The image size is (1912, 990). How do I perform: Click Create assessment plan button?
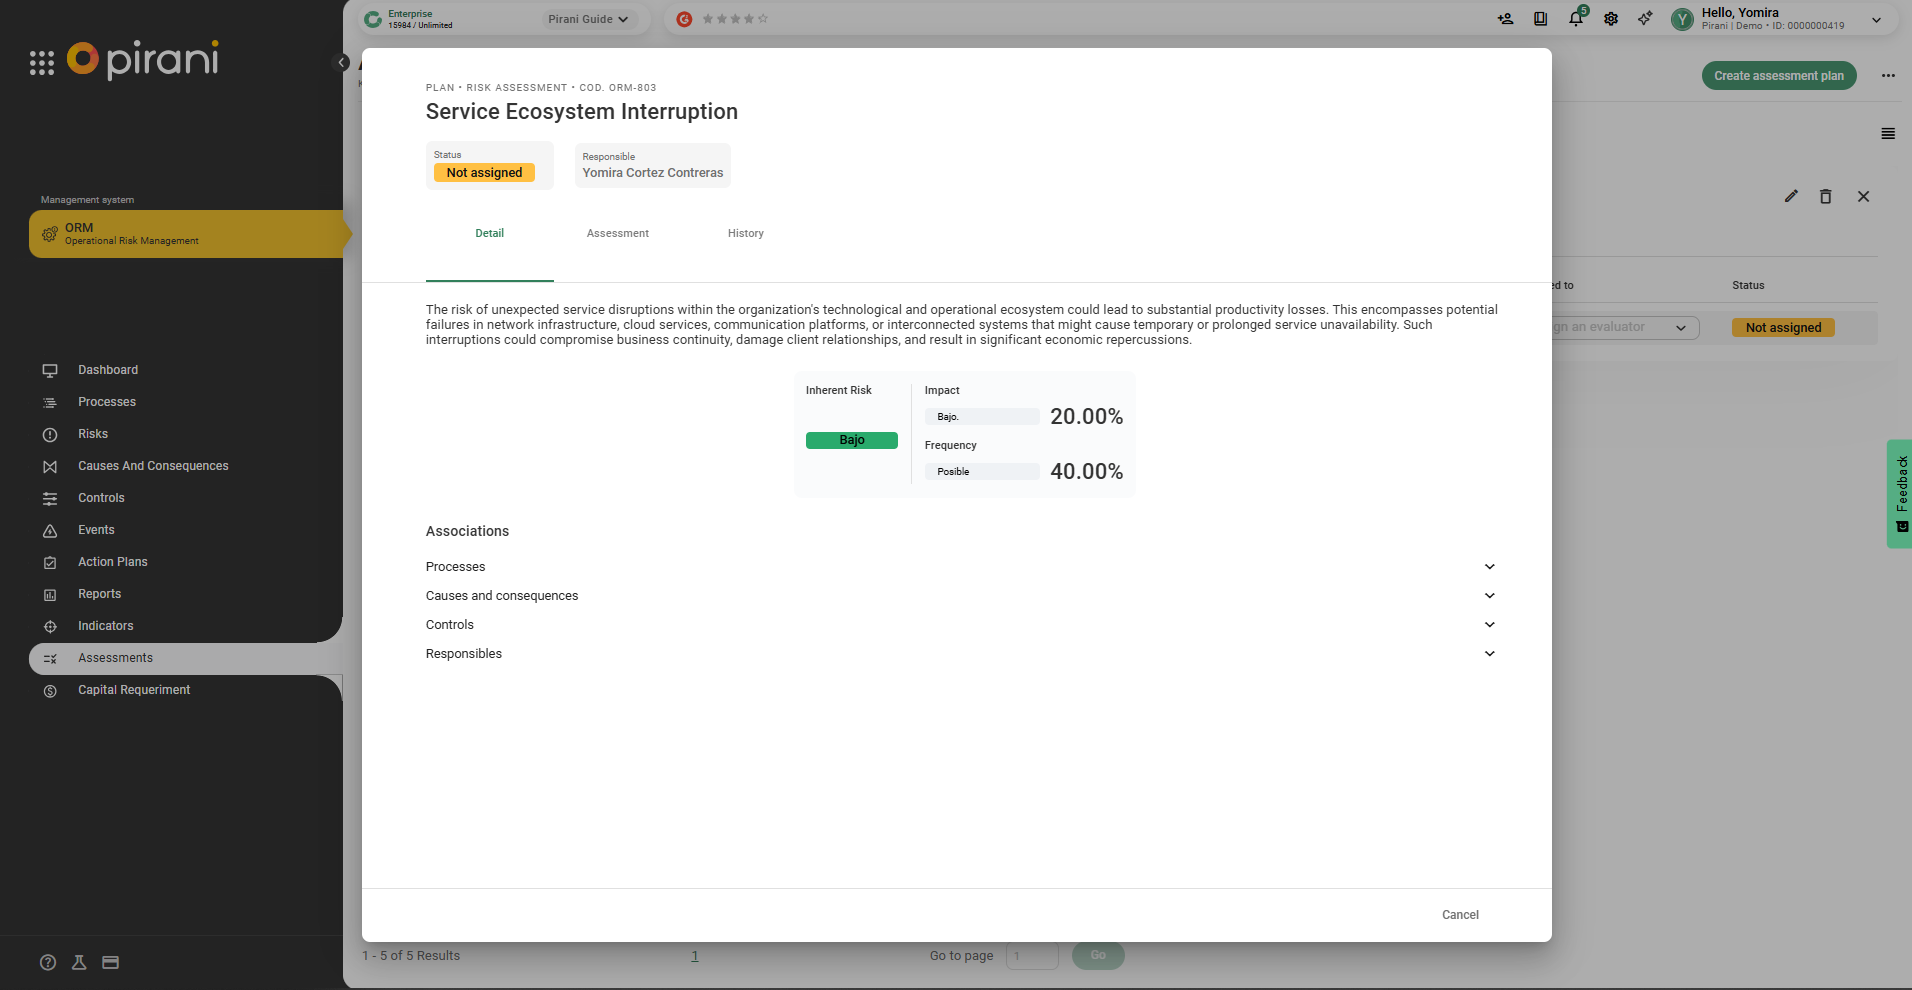tap(1778, 76)
